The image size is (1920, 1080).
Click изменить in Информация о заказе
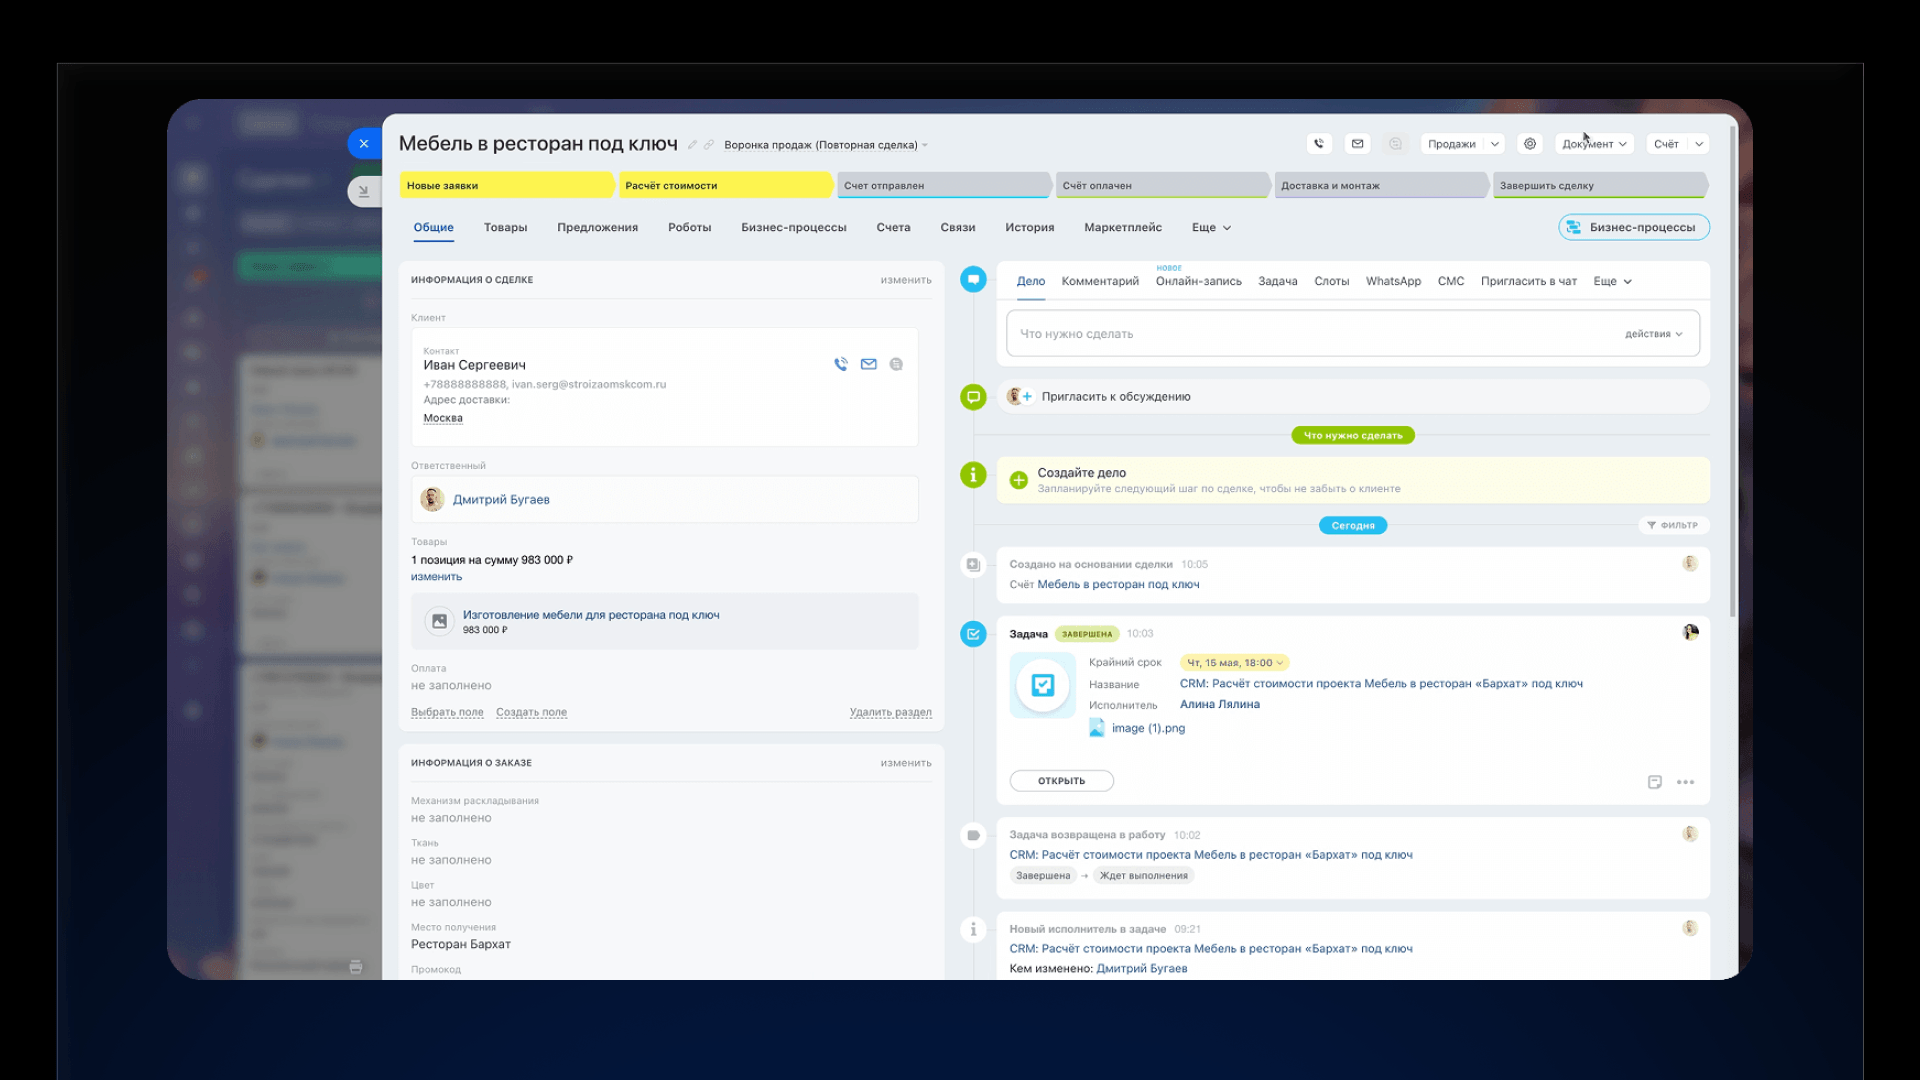pyautogui.click(x=906, y=763)
